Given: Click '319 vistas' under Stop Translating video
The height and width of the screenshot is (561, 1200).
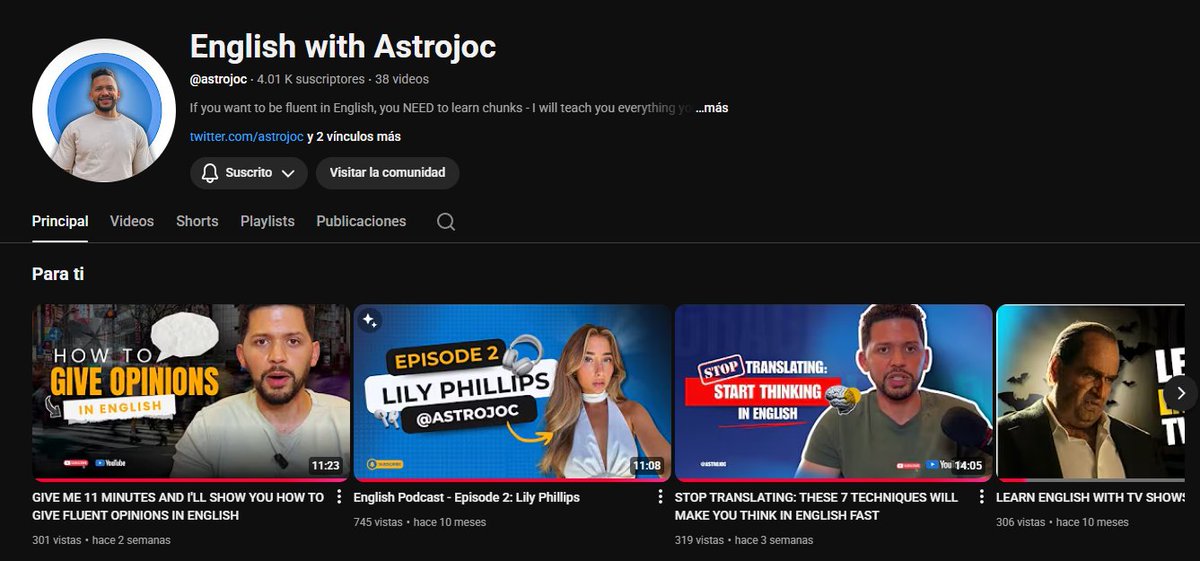Looking at the screenshot, I should 700,540.
